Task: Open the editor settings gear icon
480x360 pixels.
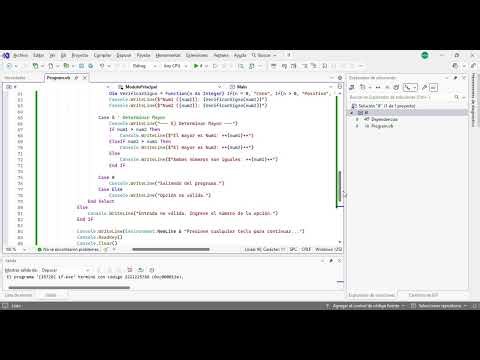Action: coord(340,78)
